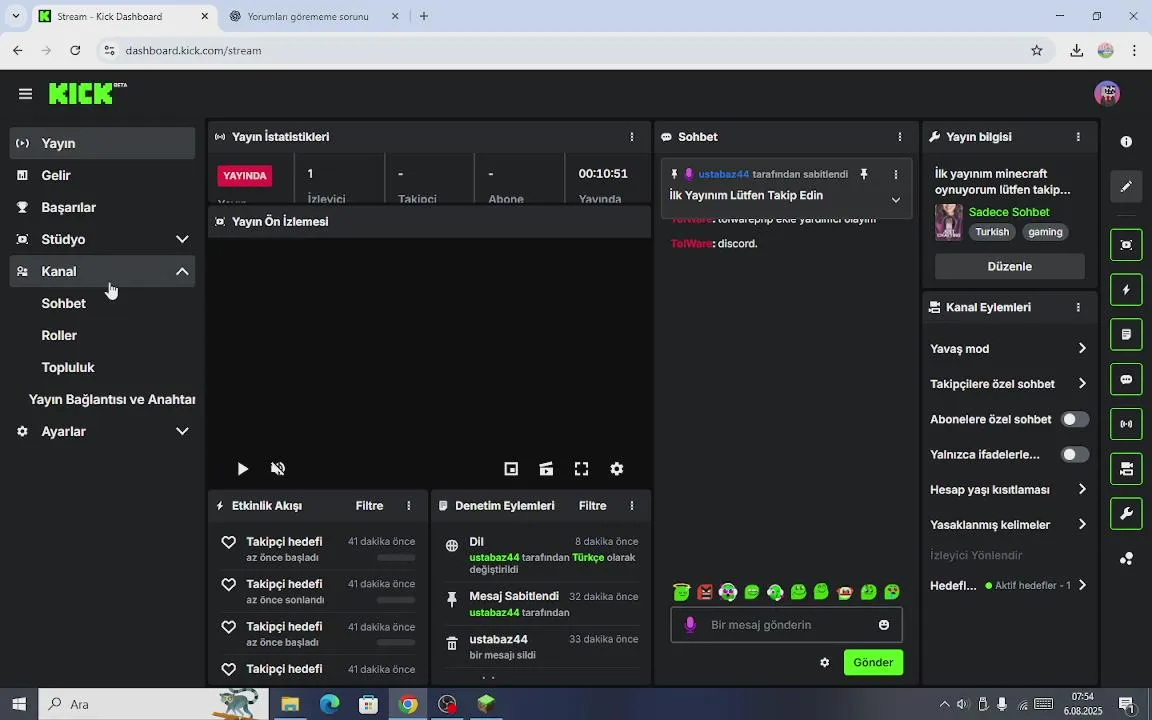
Task: Open the hamburger menu beside Kick logo
Action: (x=25, y=94)
